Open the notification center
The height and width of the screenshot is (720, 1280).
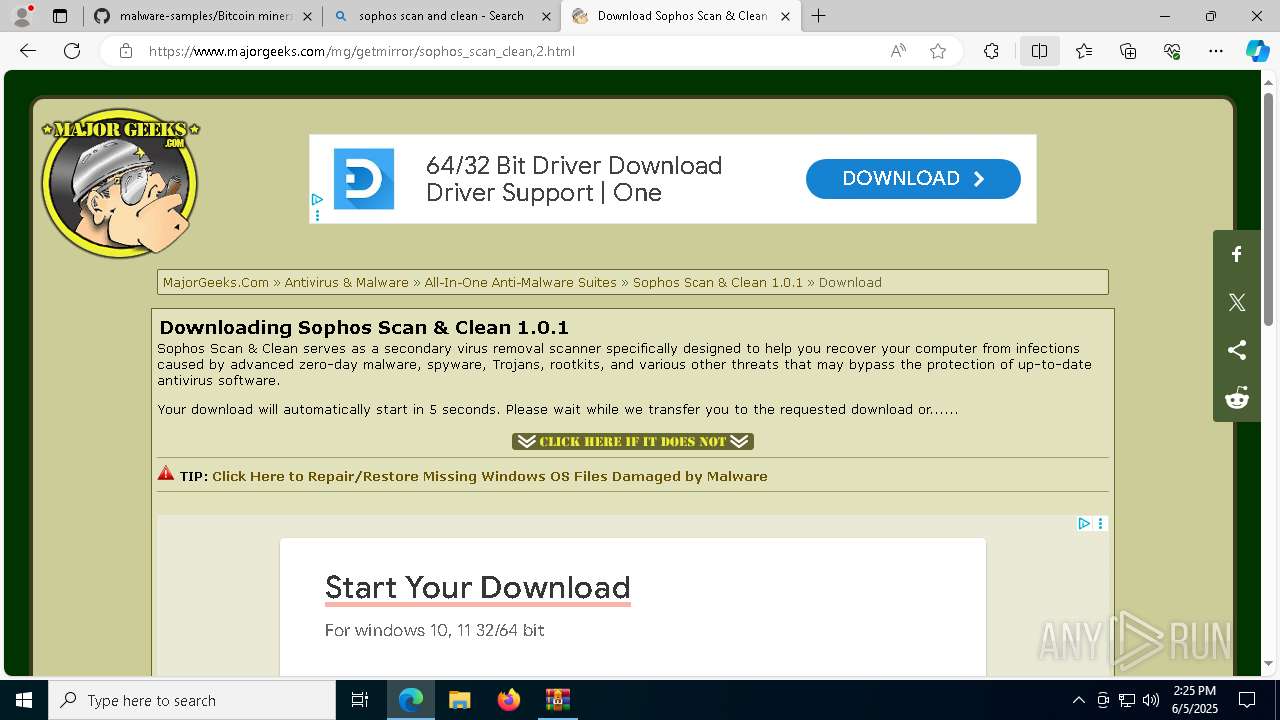[x=1247, y=700]
